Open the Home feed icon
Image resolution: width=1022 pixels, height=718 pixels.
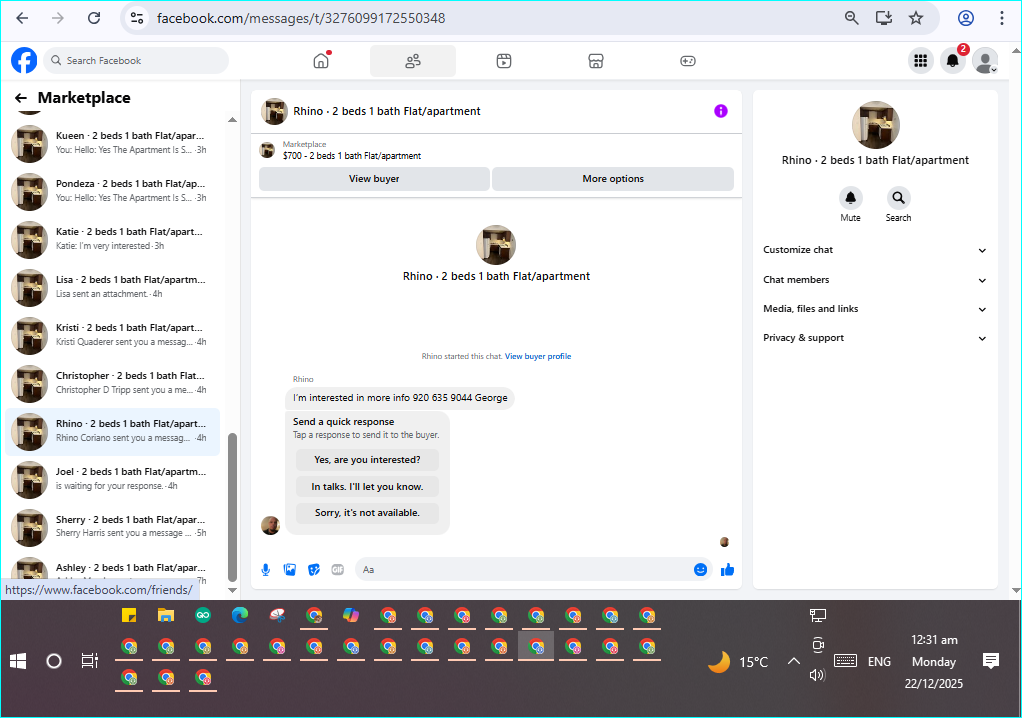click(321, 61)
